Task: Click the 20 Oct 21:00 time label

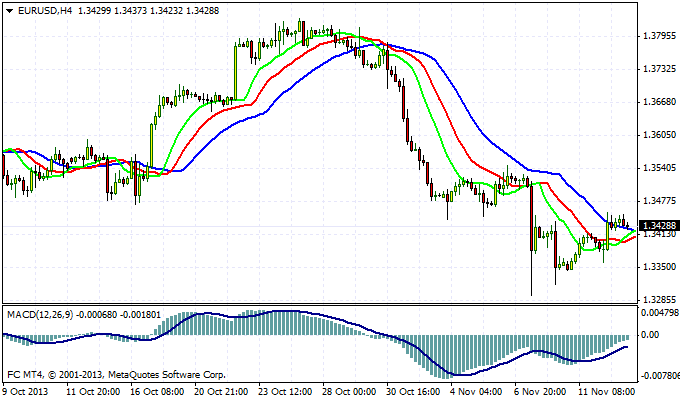Action: click(x=221, y=392)
